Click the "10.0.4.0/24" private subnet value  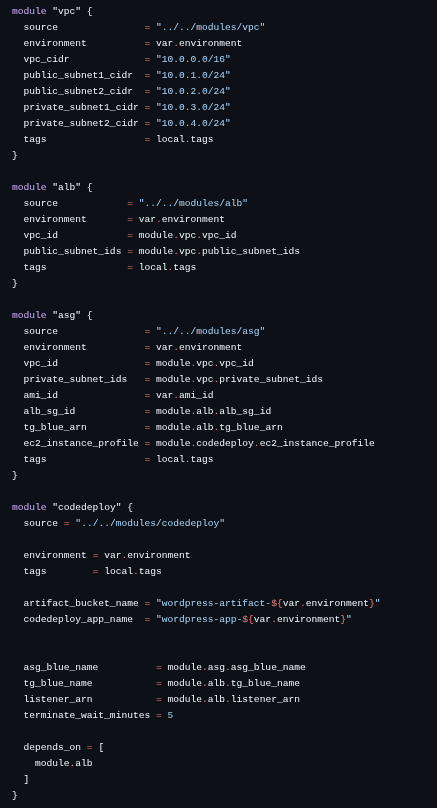pyautogui.click(x=193, y=123)
